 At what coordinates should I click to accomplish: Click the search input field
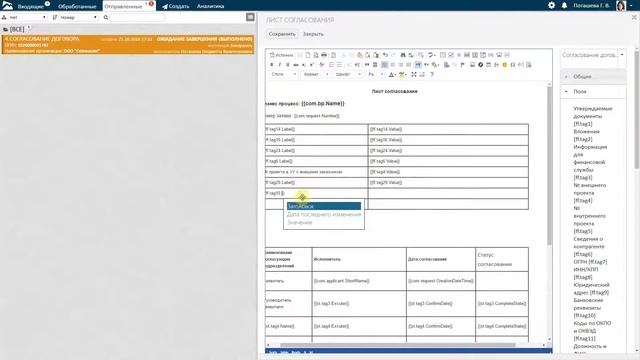pos(137,18)
